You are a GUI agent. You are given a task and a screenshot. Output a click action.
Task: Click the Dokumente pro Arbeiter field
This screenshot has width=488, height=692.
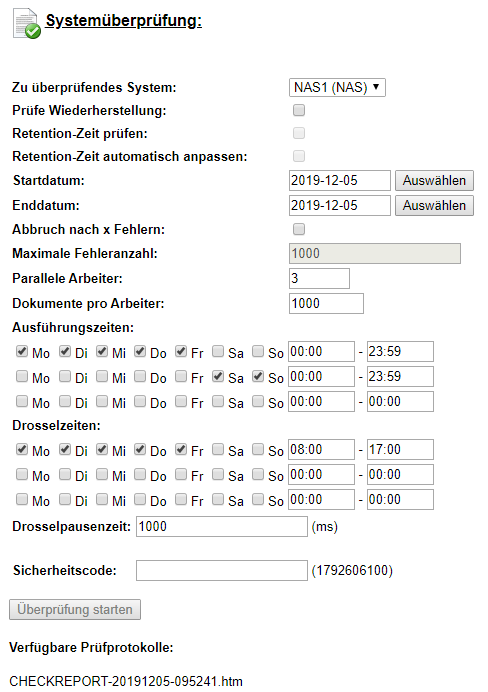pos(327,304)
